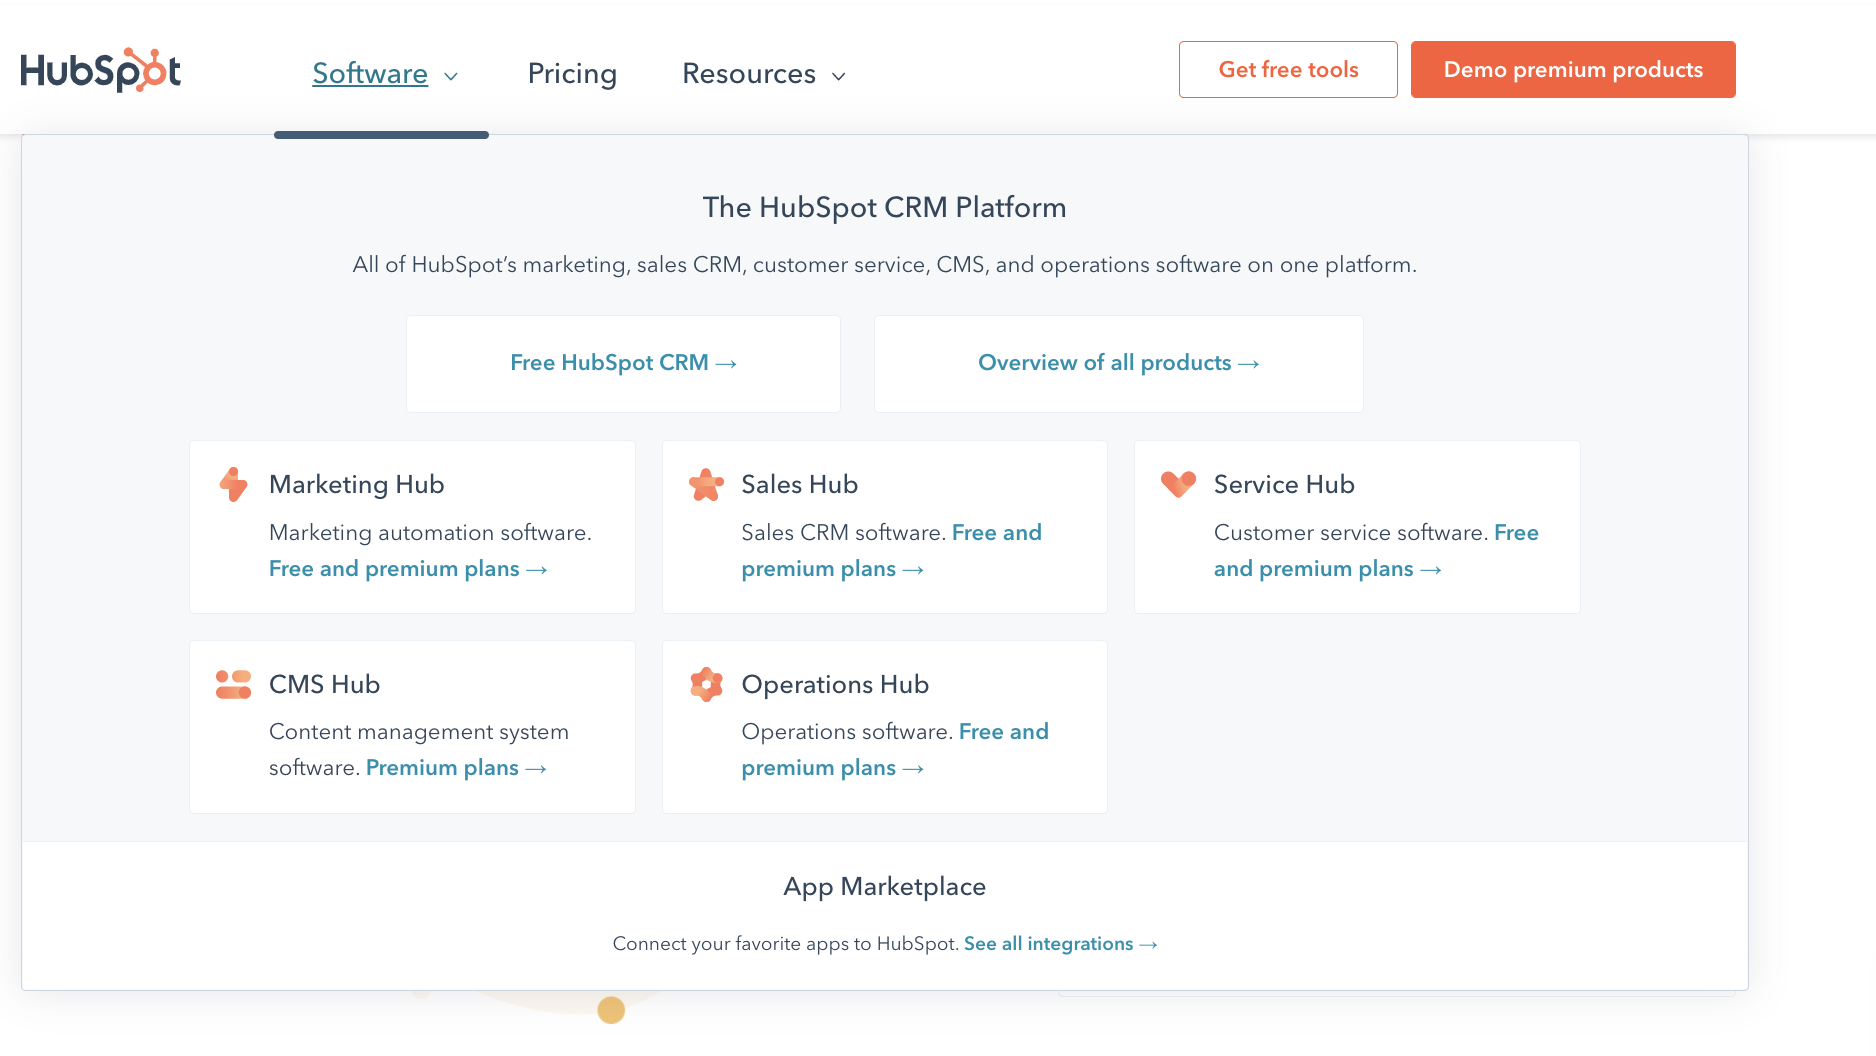Open the Software menu item
1876x1056 pixels.
[370, 73]
